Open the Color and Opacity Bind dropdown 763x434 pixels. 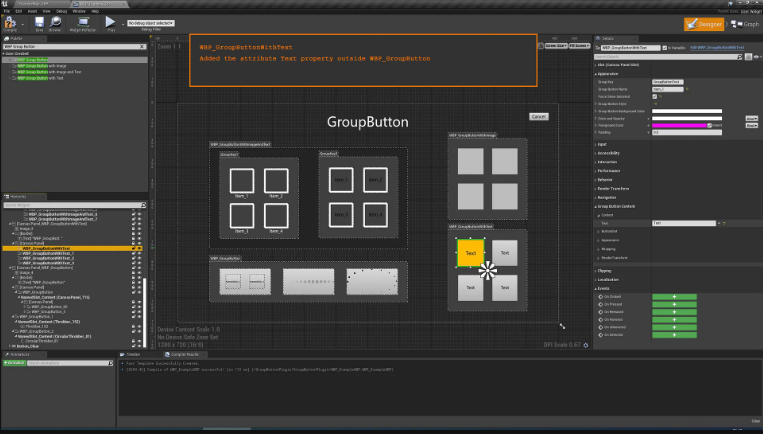click(751, 118)
